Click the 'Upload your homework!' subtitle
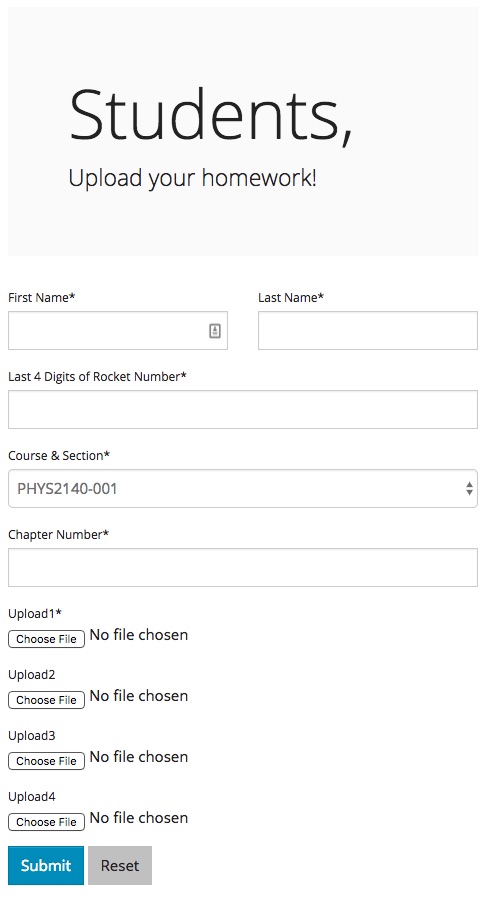This screenshot has height=899, width=485. [192, 178]
